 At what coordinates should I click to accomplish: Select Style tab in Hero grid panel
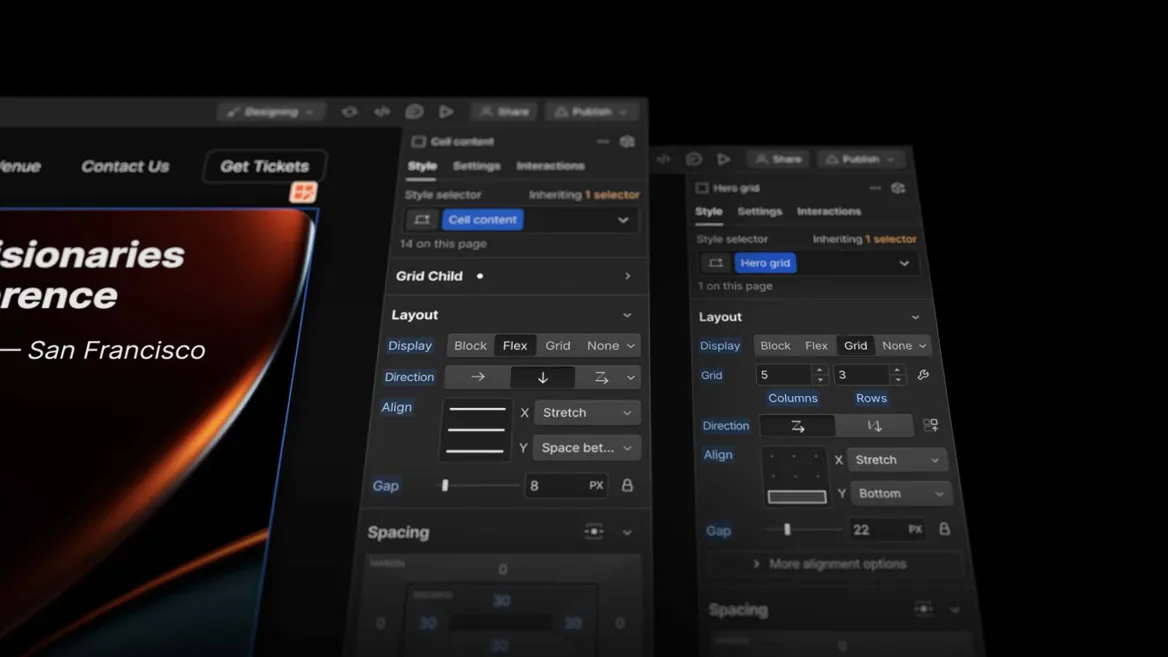[x=709, y=212]
